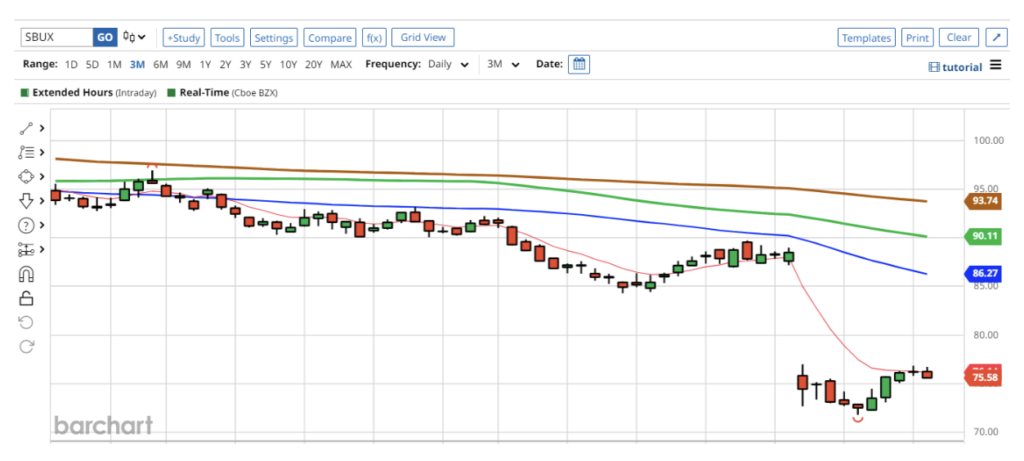Open the Daily frequency dropdown

[x=449, y=65]
